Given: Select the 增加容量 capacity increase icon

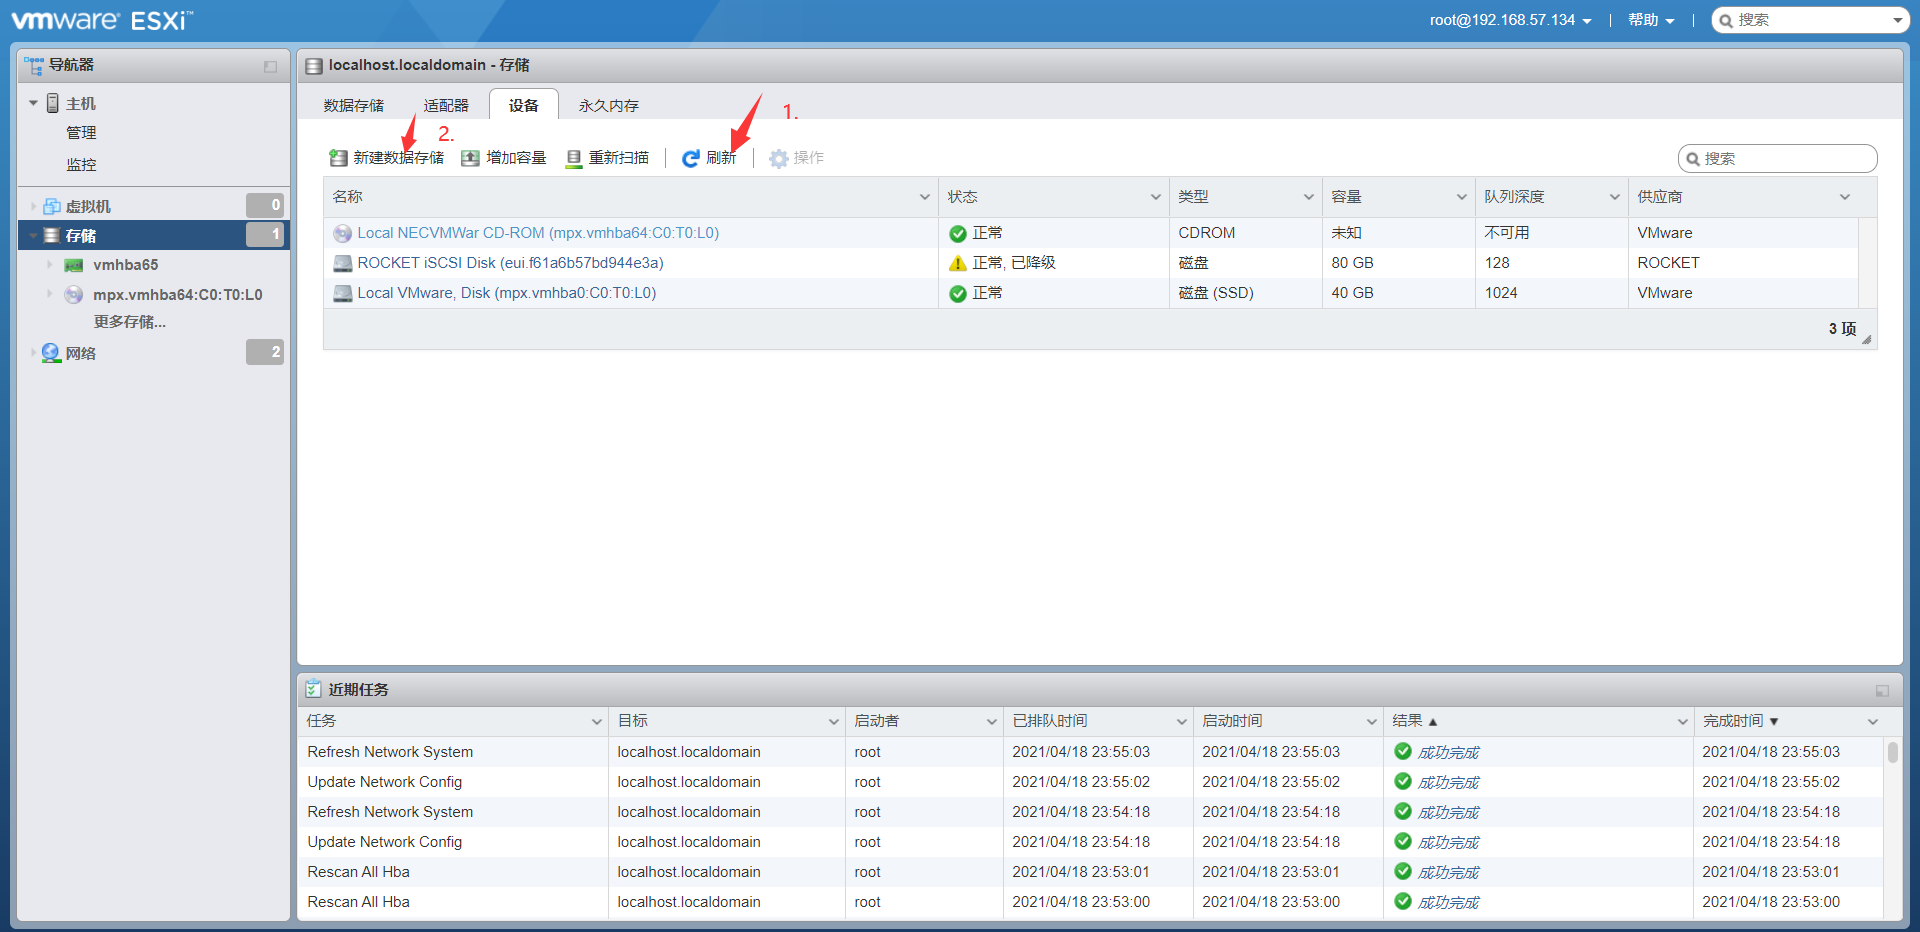Looking at the screenshot, I should point(471,157).
